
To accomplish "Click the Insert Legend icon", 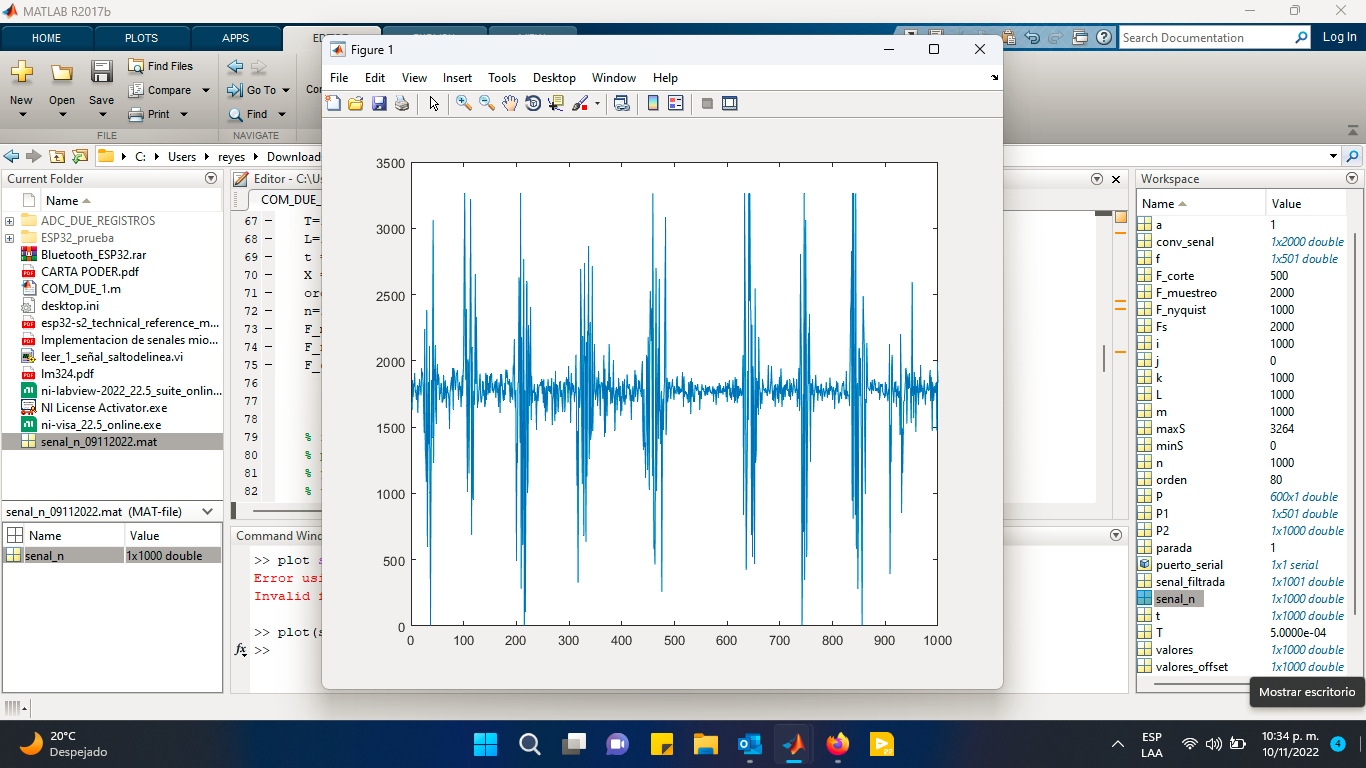I will point(675,103).
